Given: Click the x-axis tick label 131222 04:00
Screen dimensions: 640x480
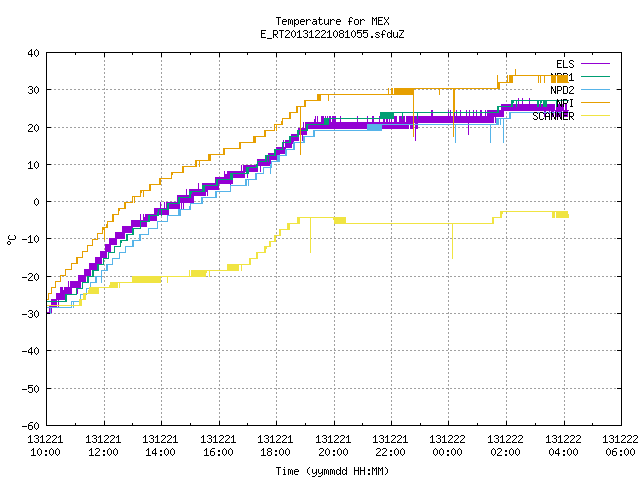Looking at the screenshot, I should click(x=564, y=446).
